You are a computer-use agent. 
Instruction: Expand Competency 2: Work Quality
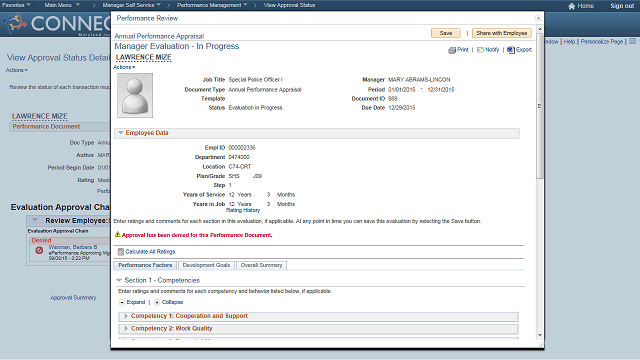tap(126, 329)
